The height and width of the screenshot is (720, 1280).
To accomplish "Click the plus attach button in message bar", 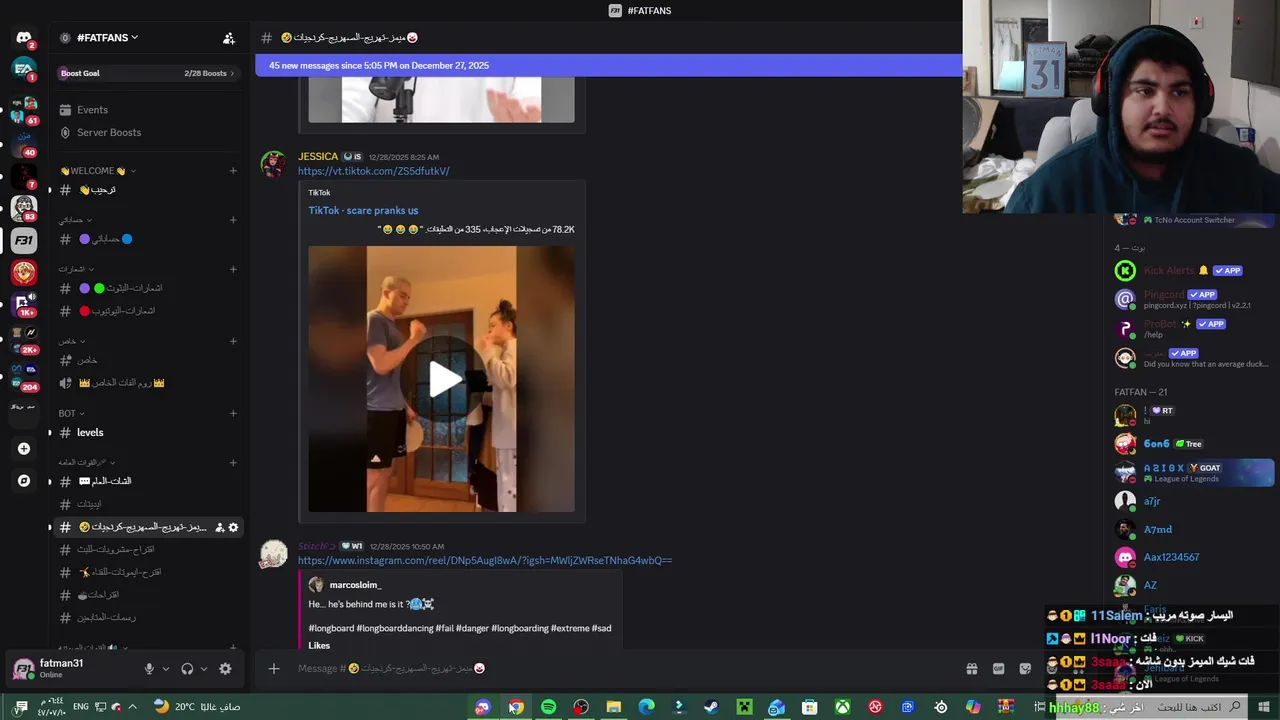I will pyautogui.click(x=274, y=668).
